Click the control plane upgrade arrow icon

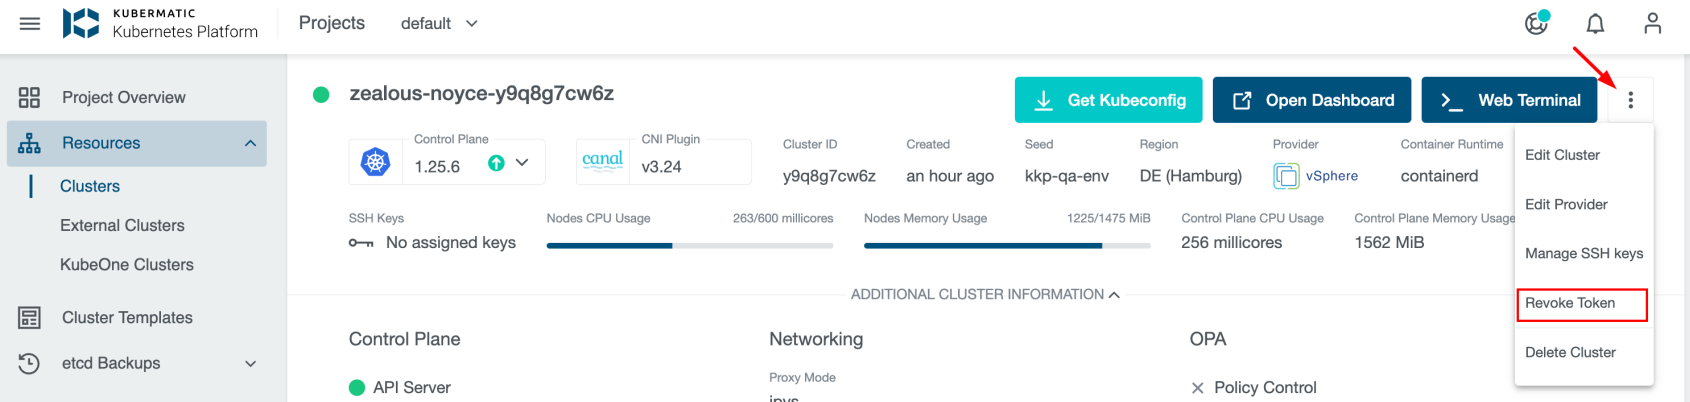tap(496, 163)
